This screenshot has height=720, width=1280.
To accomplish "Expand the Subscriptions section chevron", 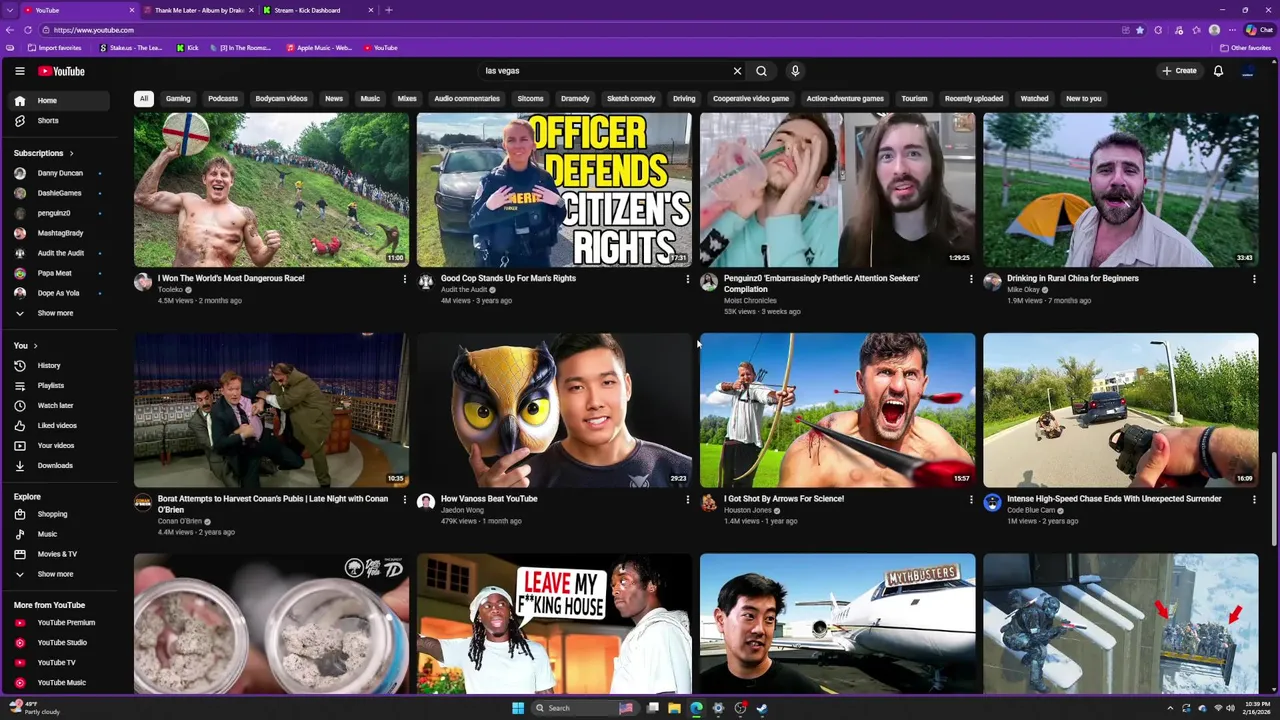I will click(71, 153).
